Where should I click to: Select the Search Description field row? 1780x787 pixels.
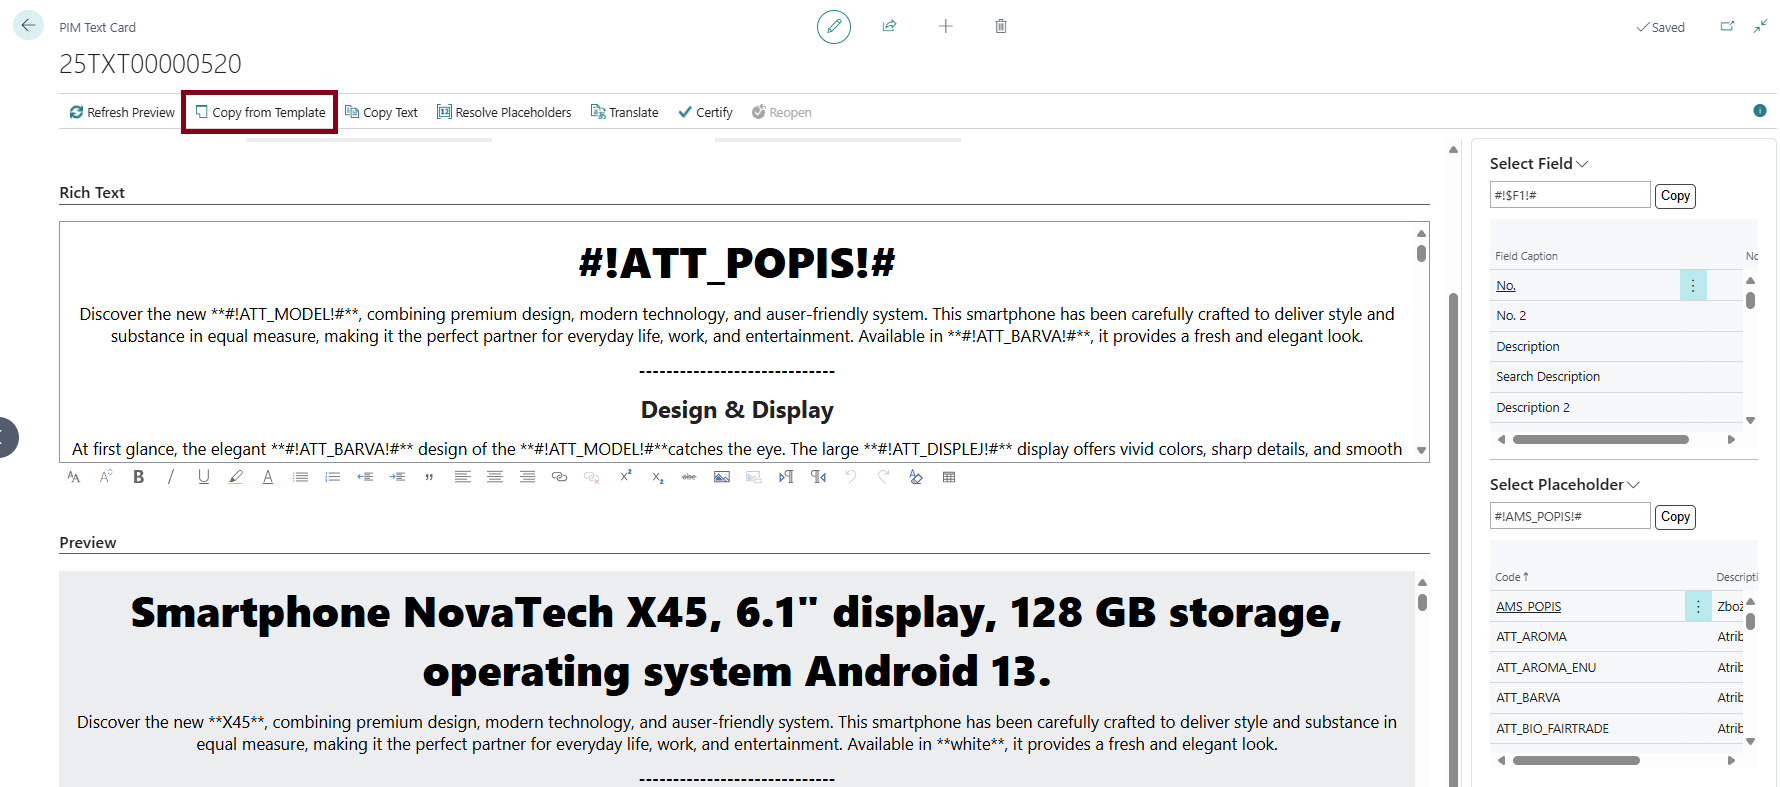pyautogui.click(x=1616, y=377)
